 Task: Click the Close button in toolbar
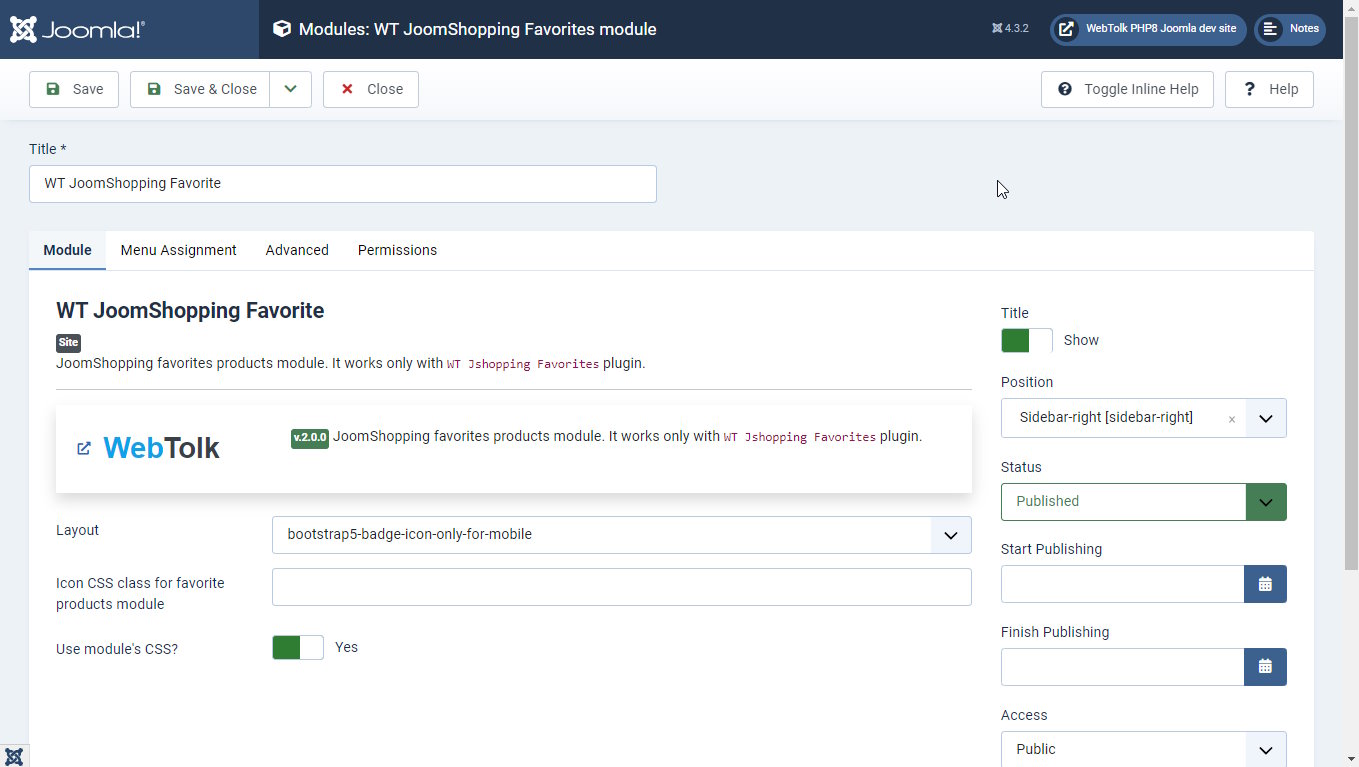(371, 89)
